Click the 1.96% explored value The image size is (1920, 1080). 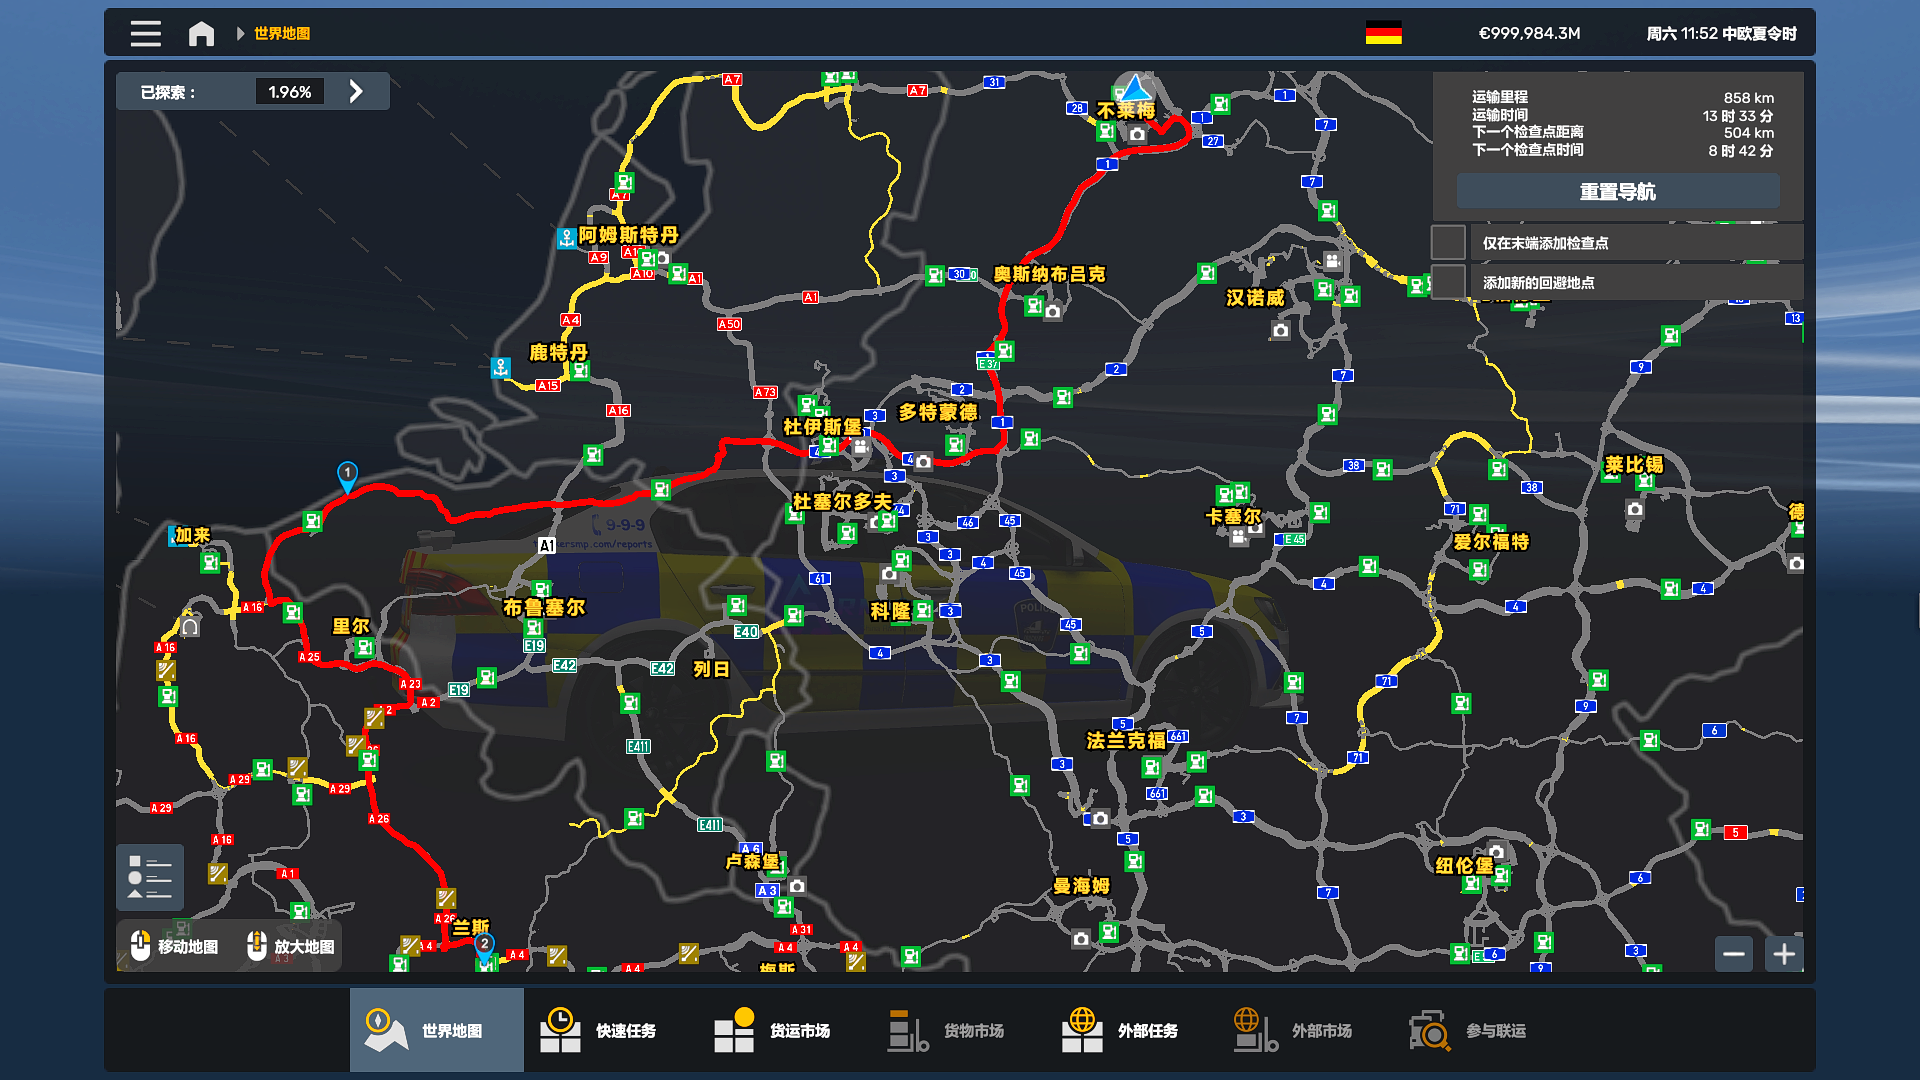click(x=290, y=92)
